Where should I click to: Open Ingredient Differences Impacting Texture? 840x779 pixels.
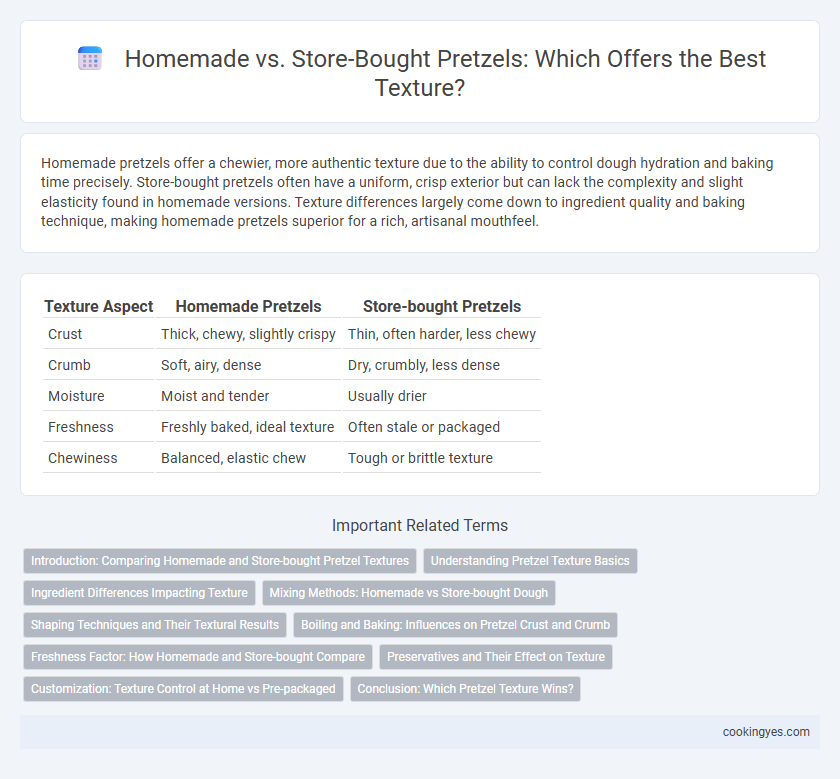point(139,593)
